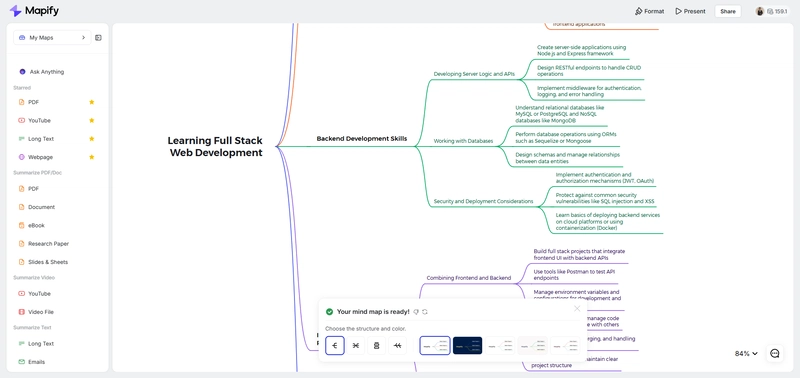
Task: Click the Share button
Action: point(728,11)
